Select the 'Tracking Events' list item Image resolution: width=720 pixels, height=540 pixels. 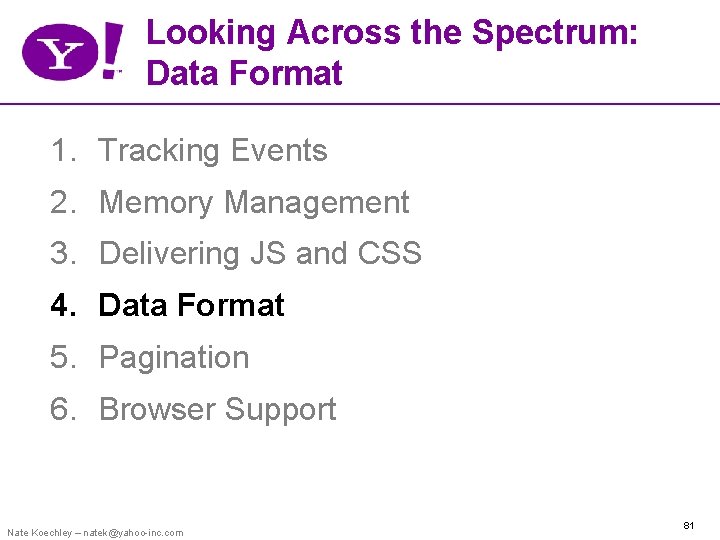[213, 151]
